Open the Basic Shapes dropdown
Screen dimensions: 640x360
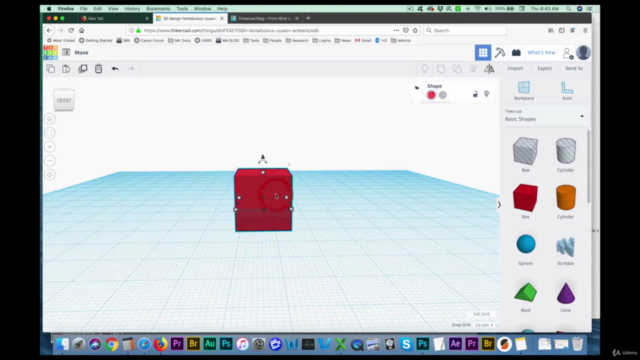[544, 116]
